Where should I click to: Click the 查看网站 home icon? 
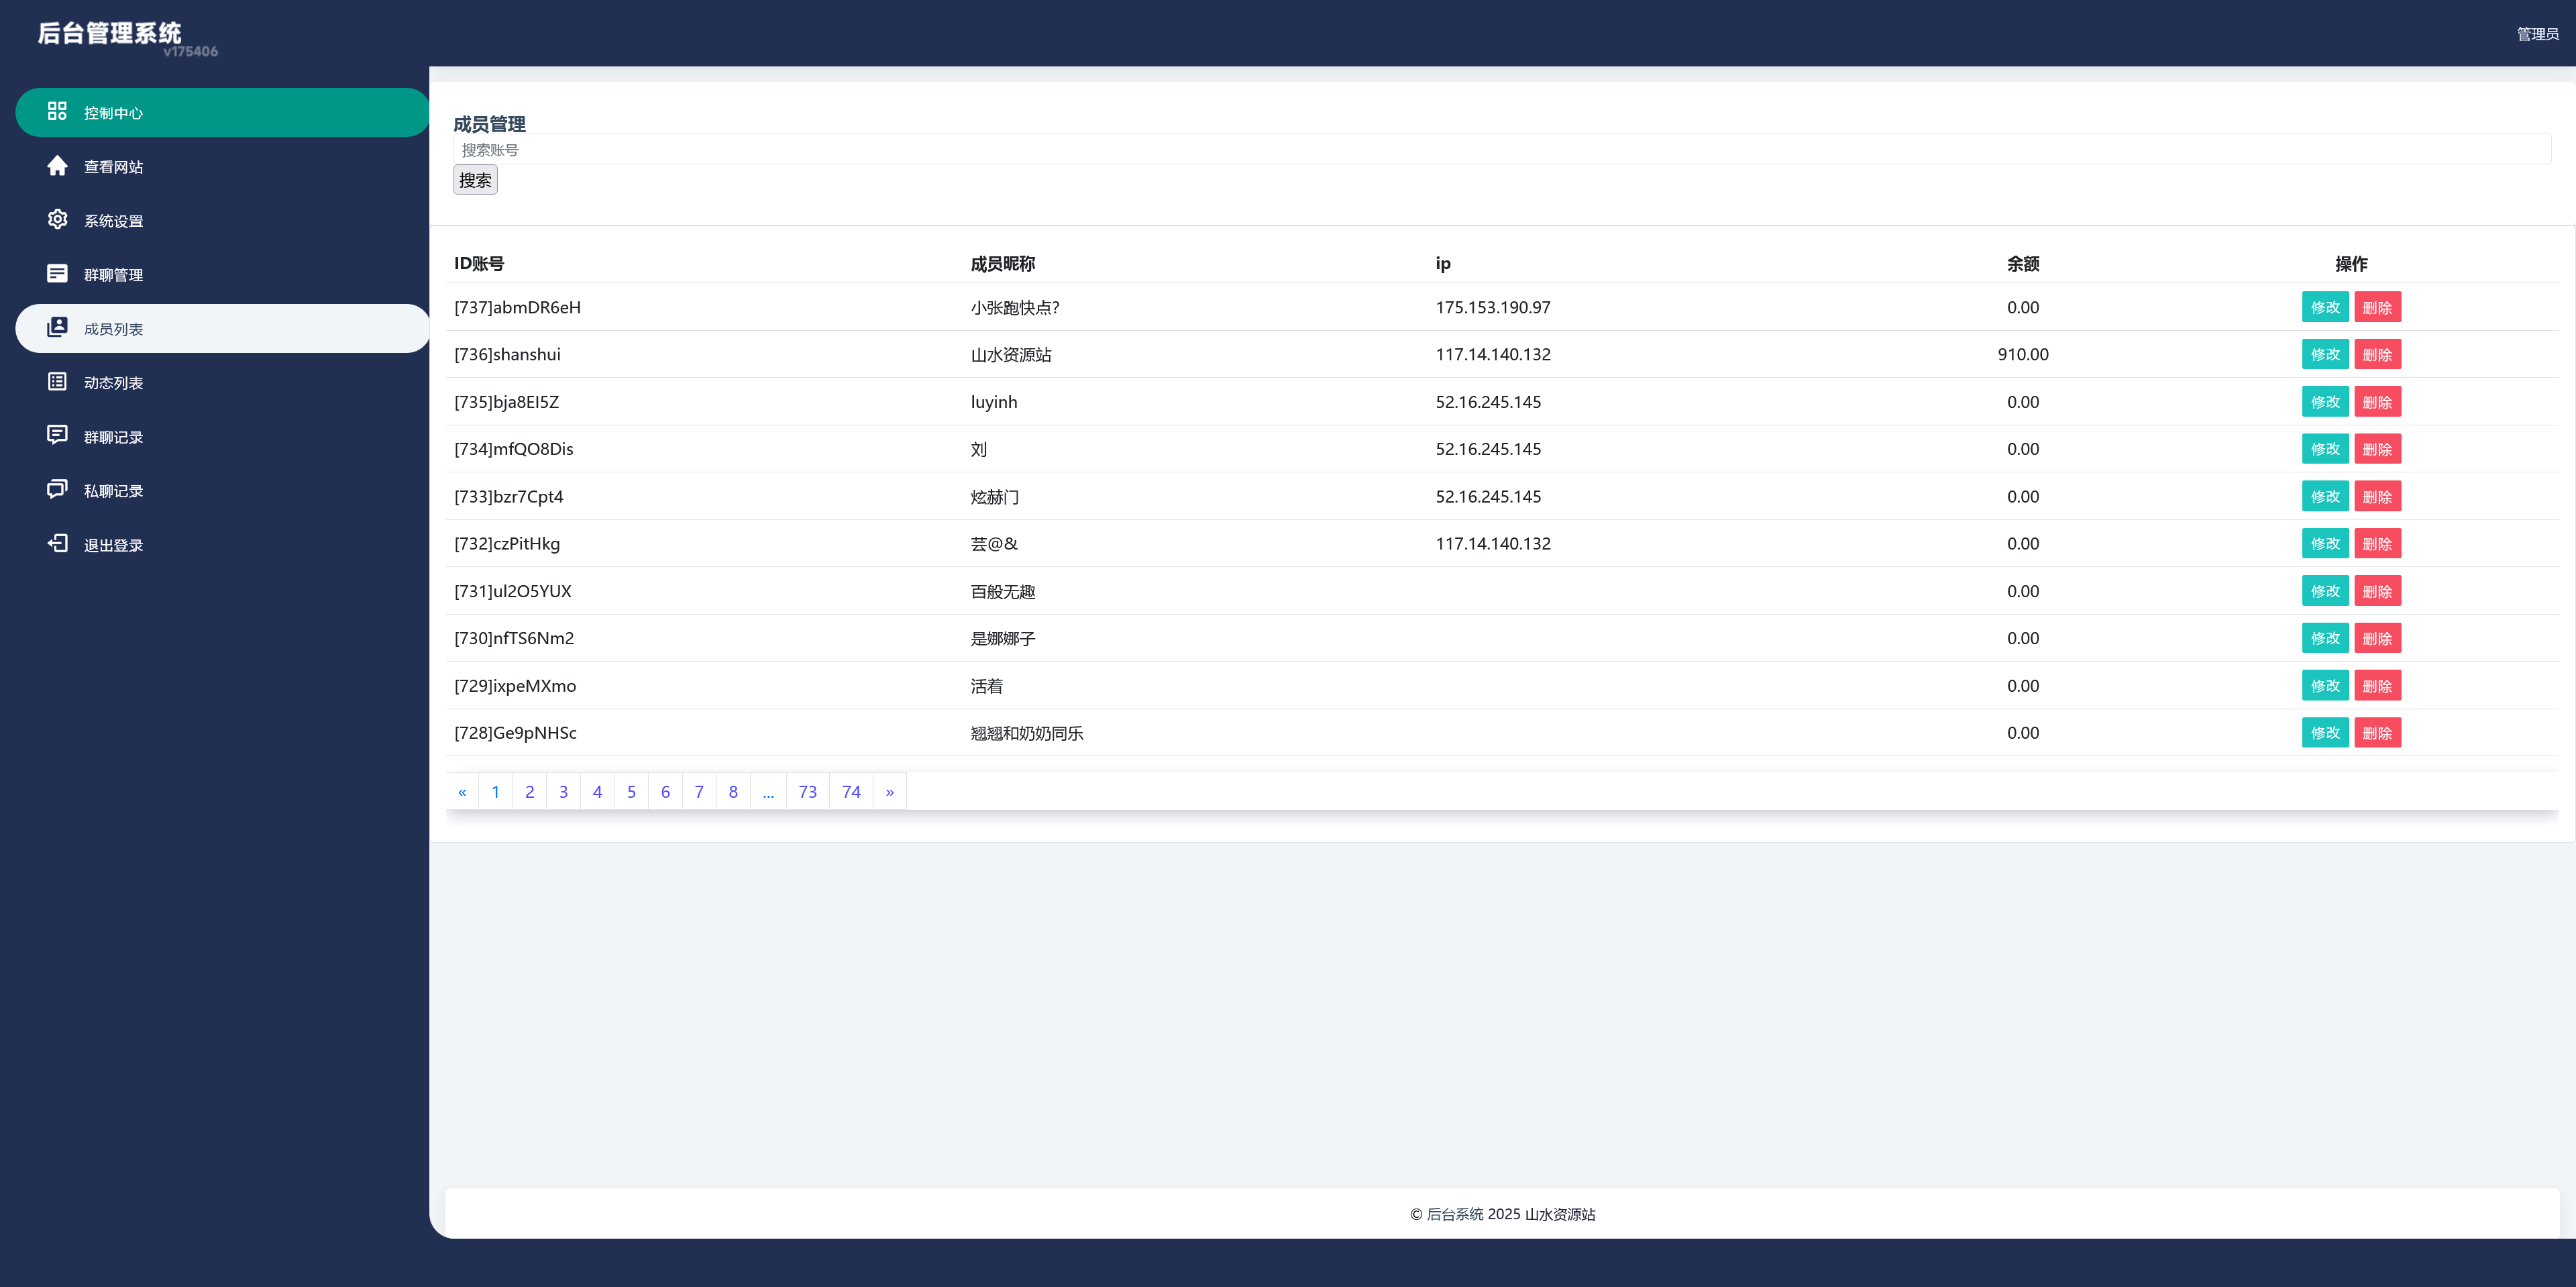[57, 165]
